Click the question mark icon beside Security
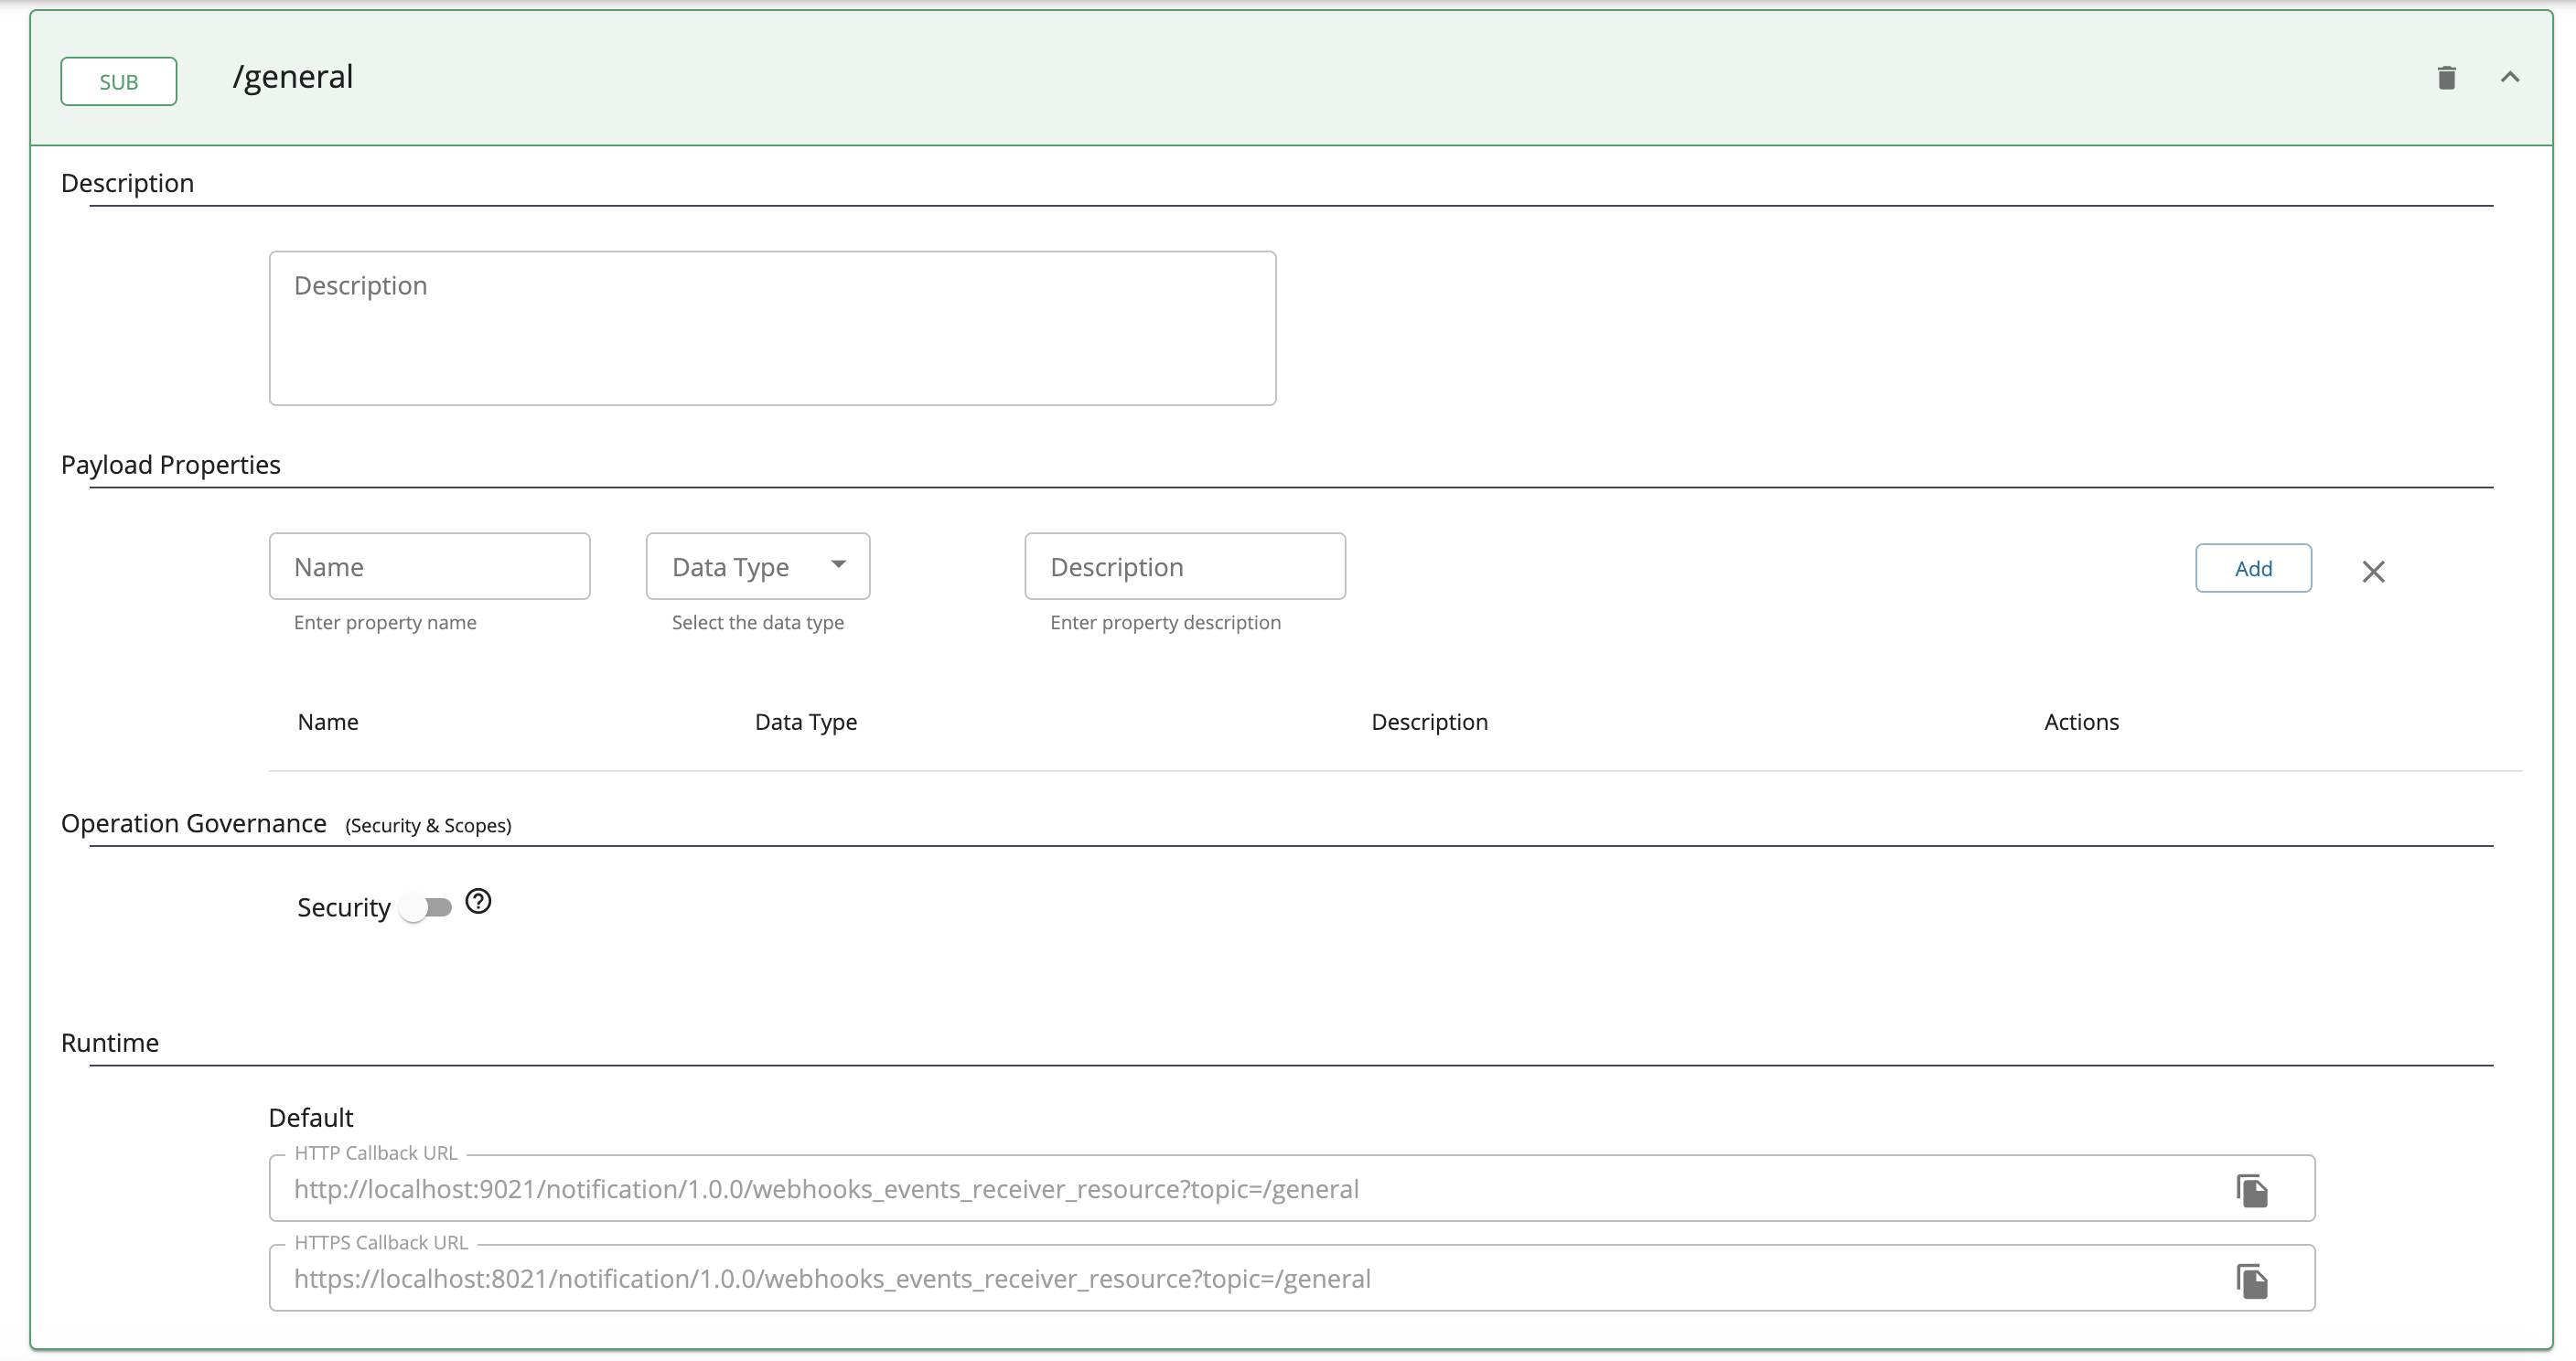Screen dimensions: 2576x1361 point(478,901)
